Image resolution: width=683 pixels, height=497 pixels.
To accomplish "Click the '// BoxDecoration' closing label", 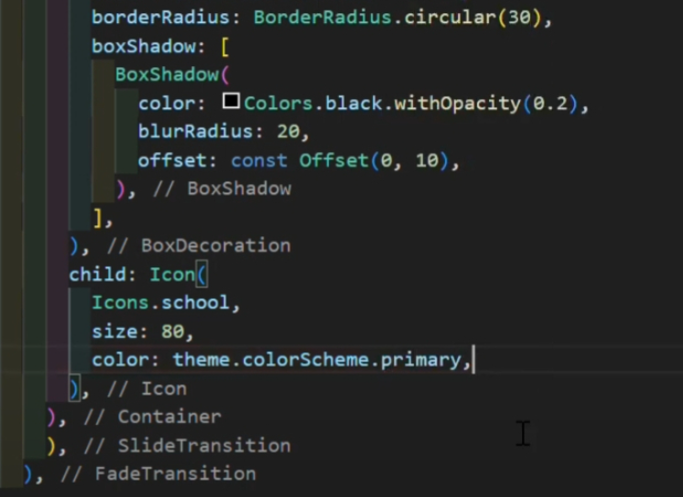I will point(199,246).
